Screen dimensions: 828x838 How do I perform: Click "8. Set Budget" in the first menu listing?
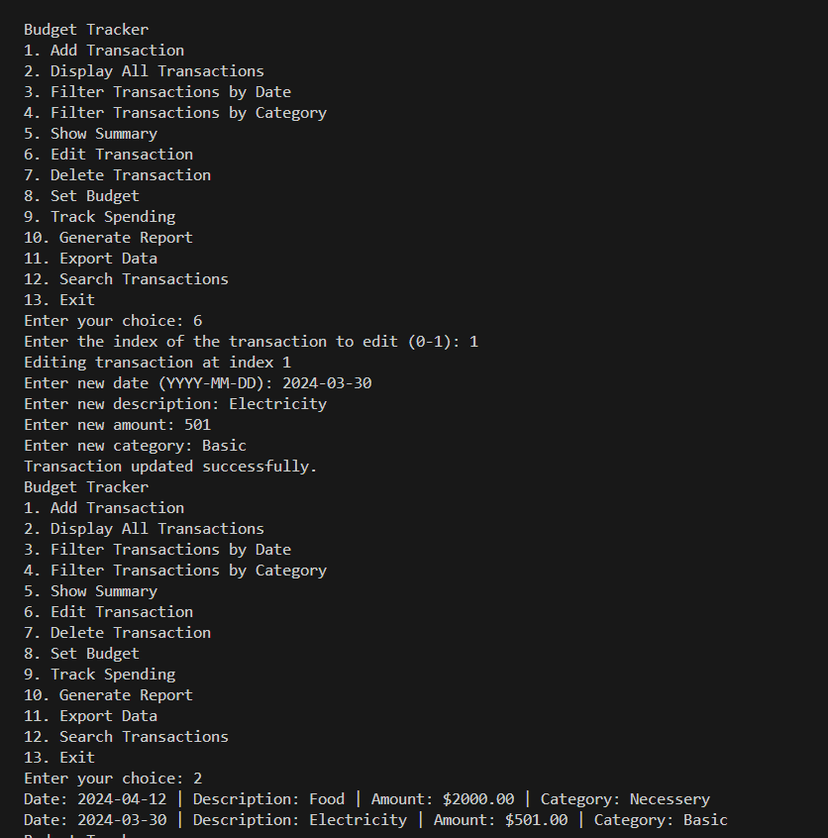pyautogui.click(x=82, y=196)
